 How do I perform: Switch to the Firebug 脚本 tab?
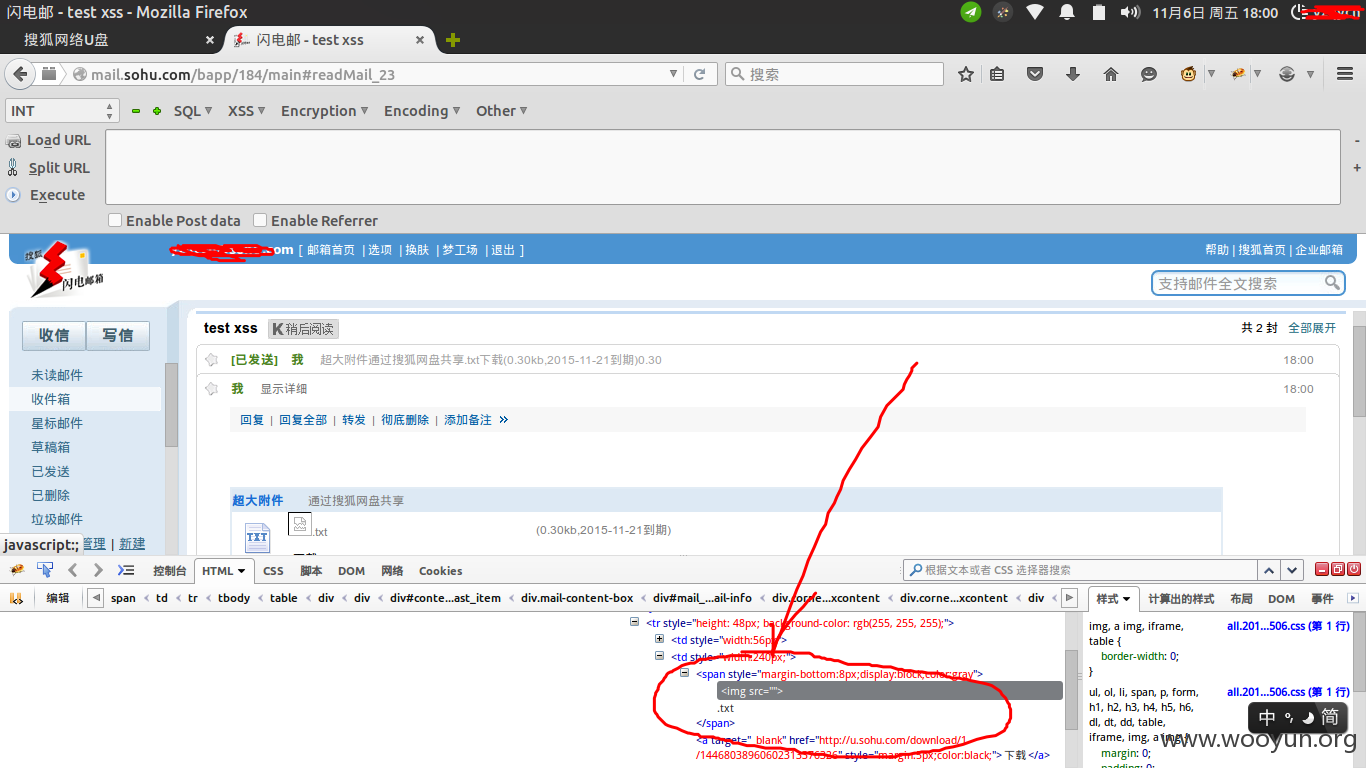click(311, 571)
